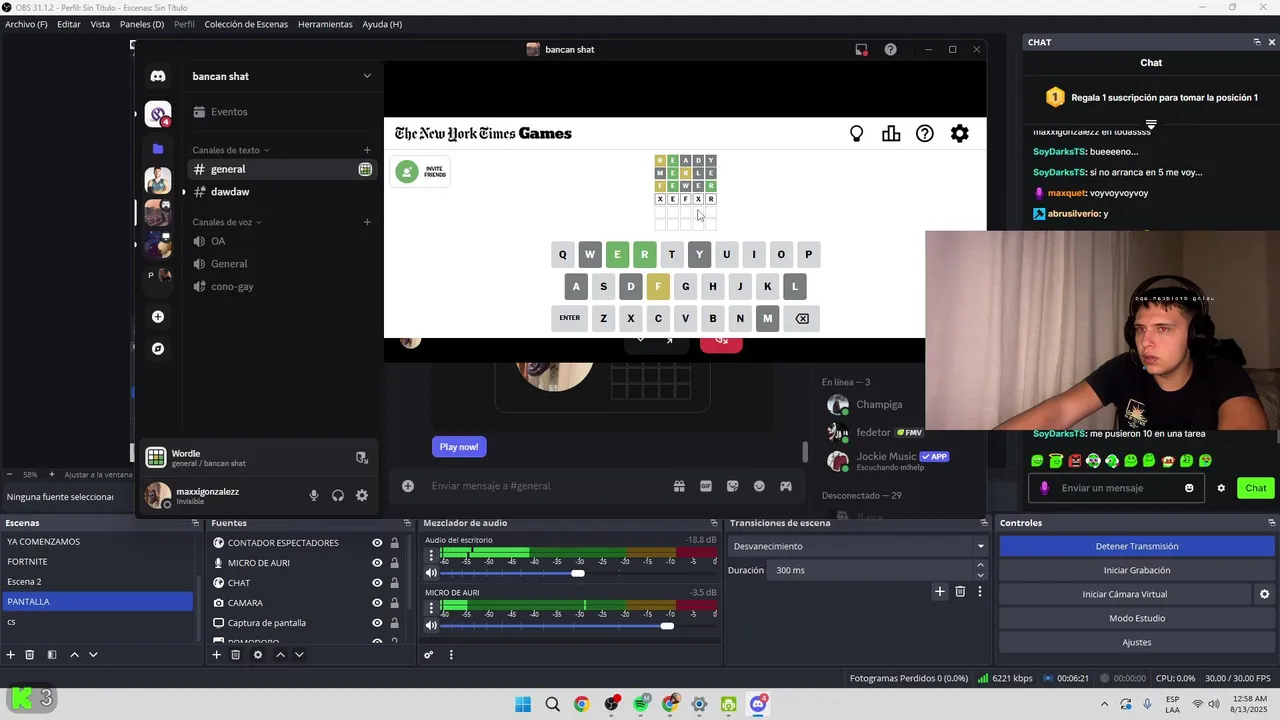The image size is (1280, 720).
Task: Expand bancan shat server dropdown
Action: [x=367, y=76]
